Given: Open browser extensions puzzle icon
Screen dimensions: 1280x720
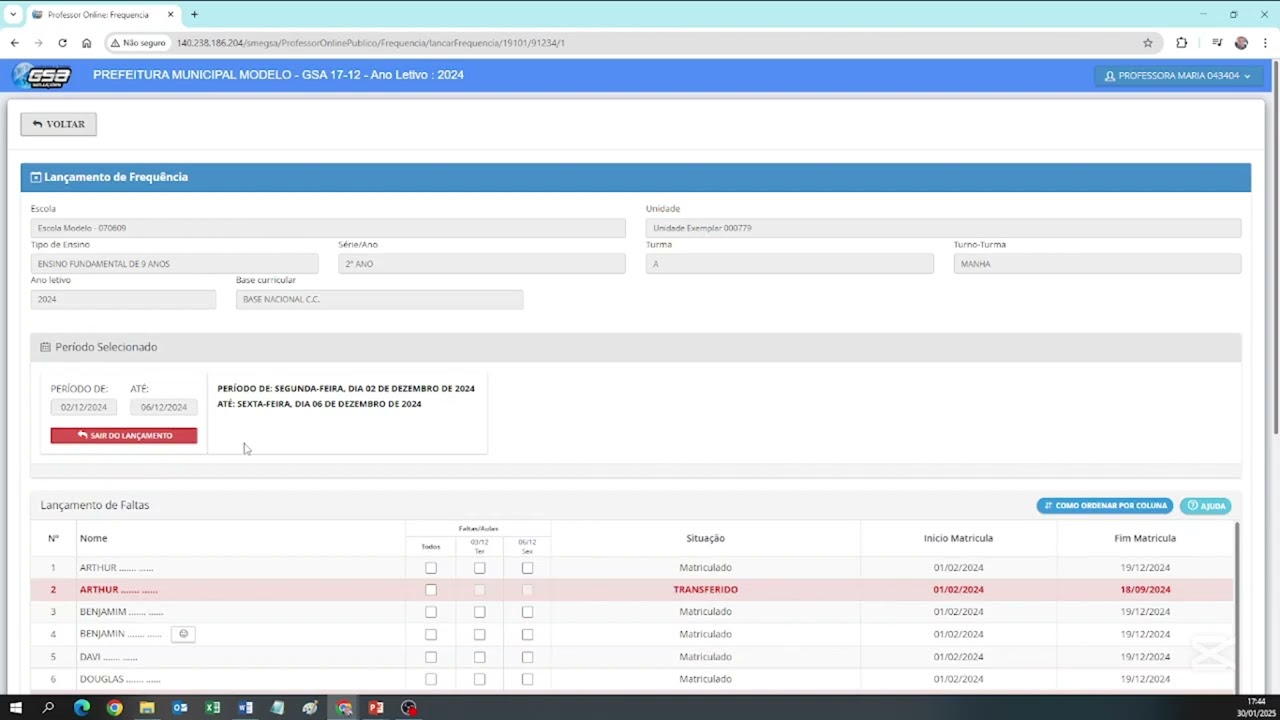Looking at the screenshot, I should coord(1182,43).
